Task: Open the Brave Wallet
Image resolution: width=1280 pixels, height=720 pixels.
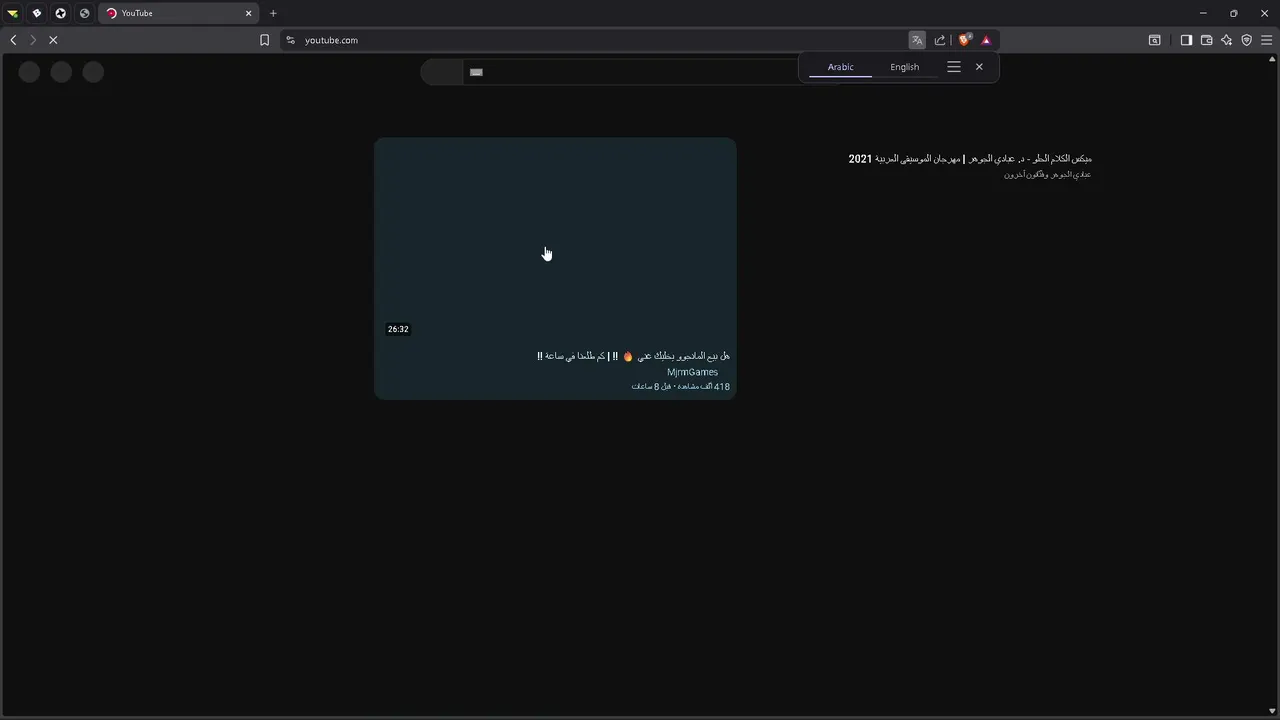Action: pos(1206,40)
